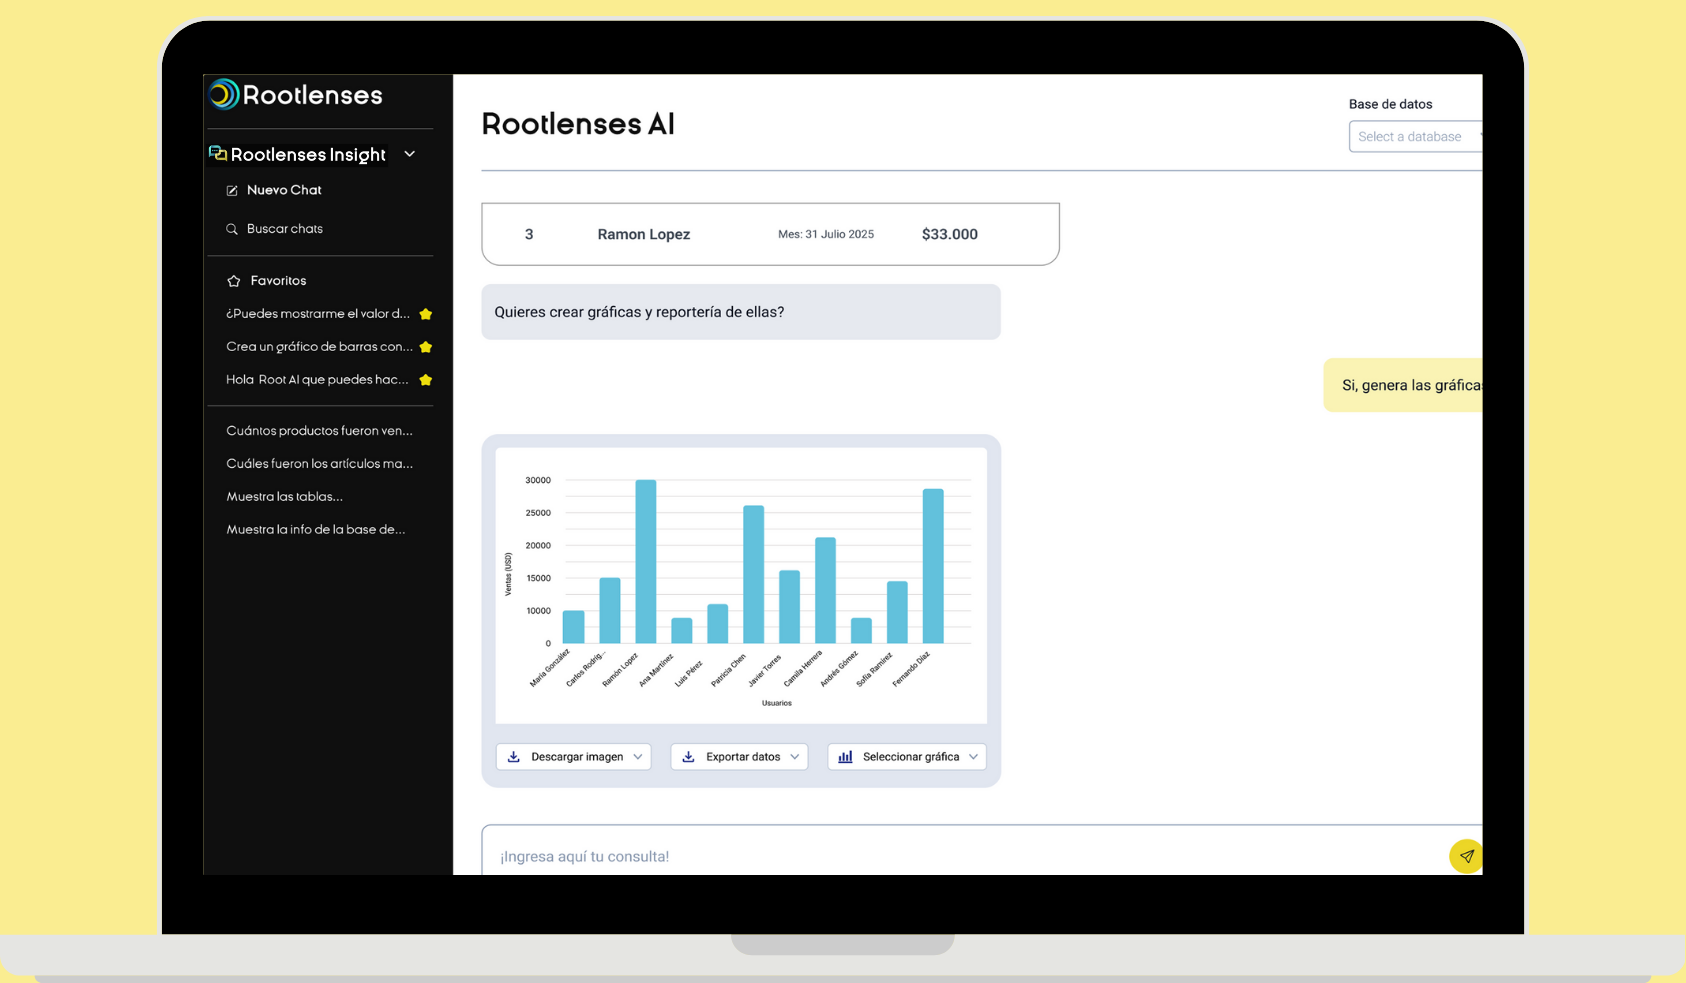Collapse the Rootlenses Insight section chevron

click(410, 154)
